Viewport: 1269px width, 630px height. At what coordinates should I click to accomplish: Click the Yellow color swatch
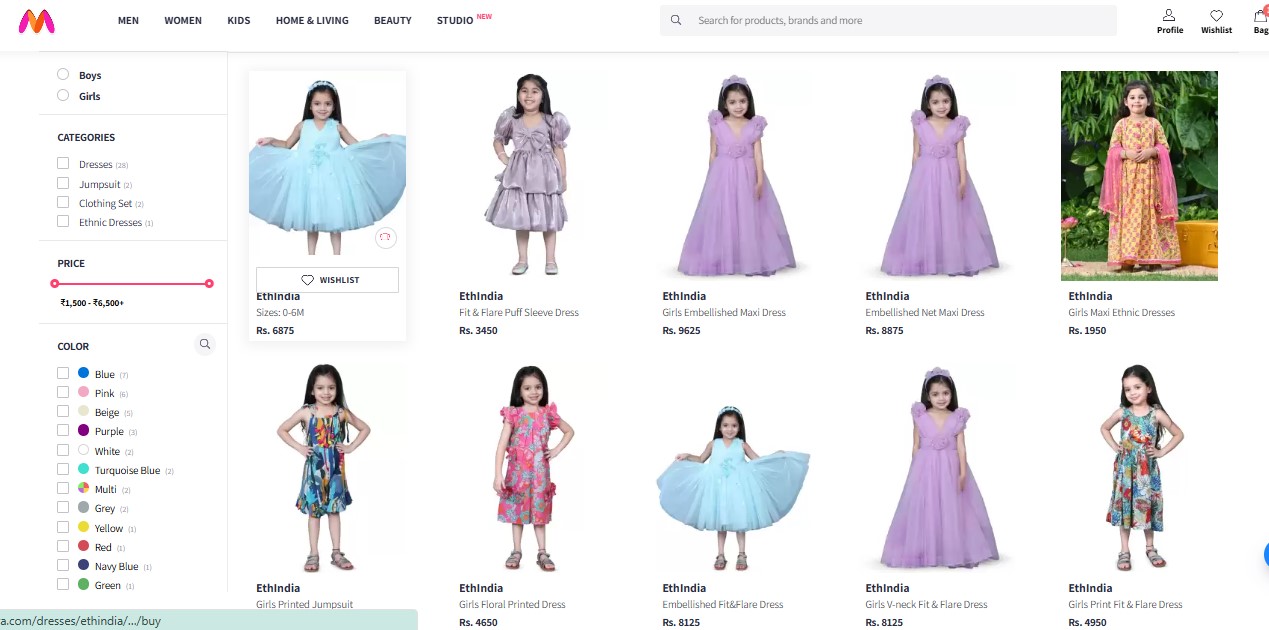[x=84, y=527]
